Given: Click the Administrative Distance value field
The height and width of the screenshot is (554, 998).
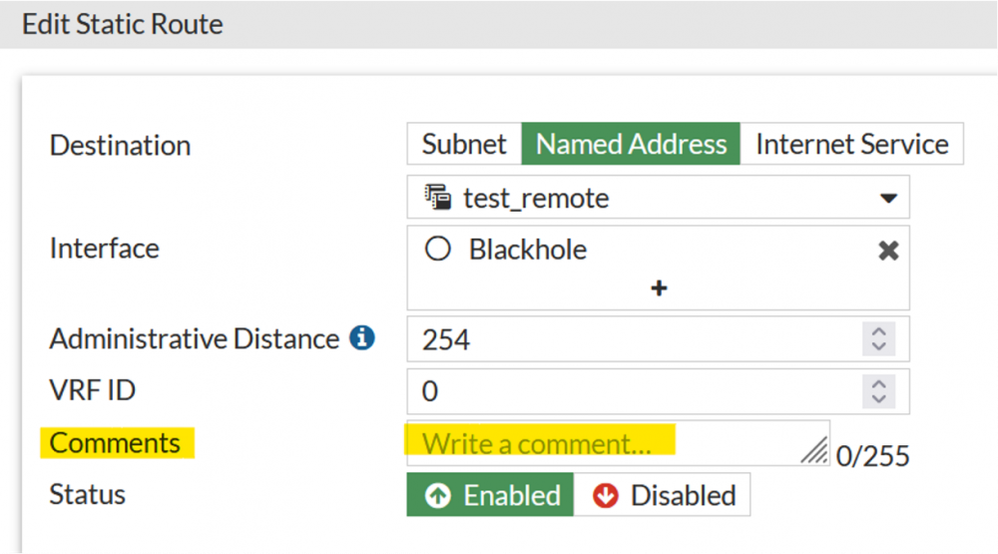Looking at the screenshot, I should [x=630, y=340].
